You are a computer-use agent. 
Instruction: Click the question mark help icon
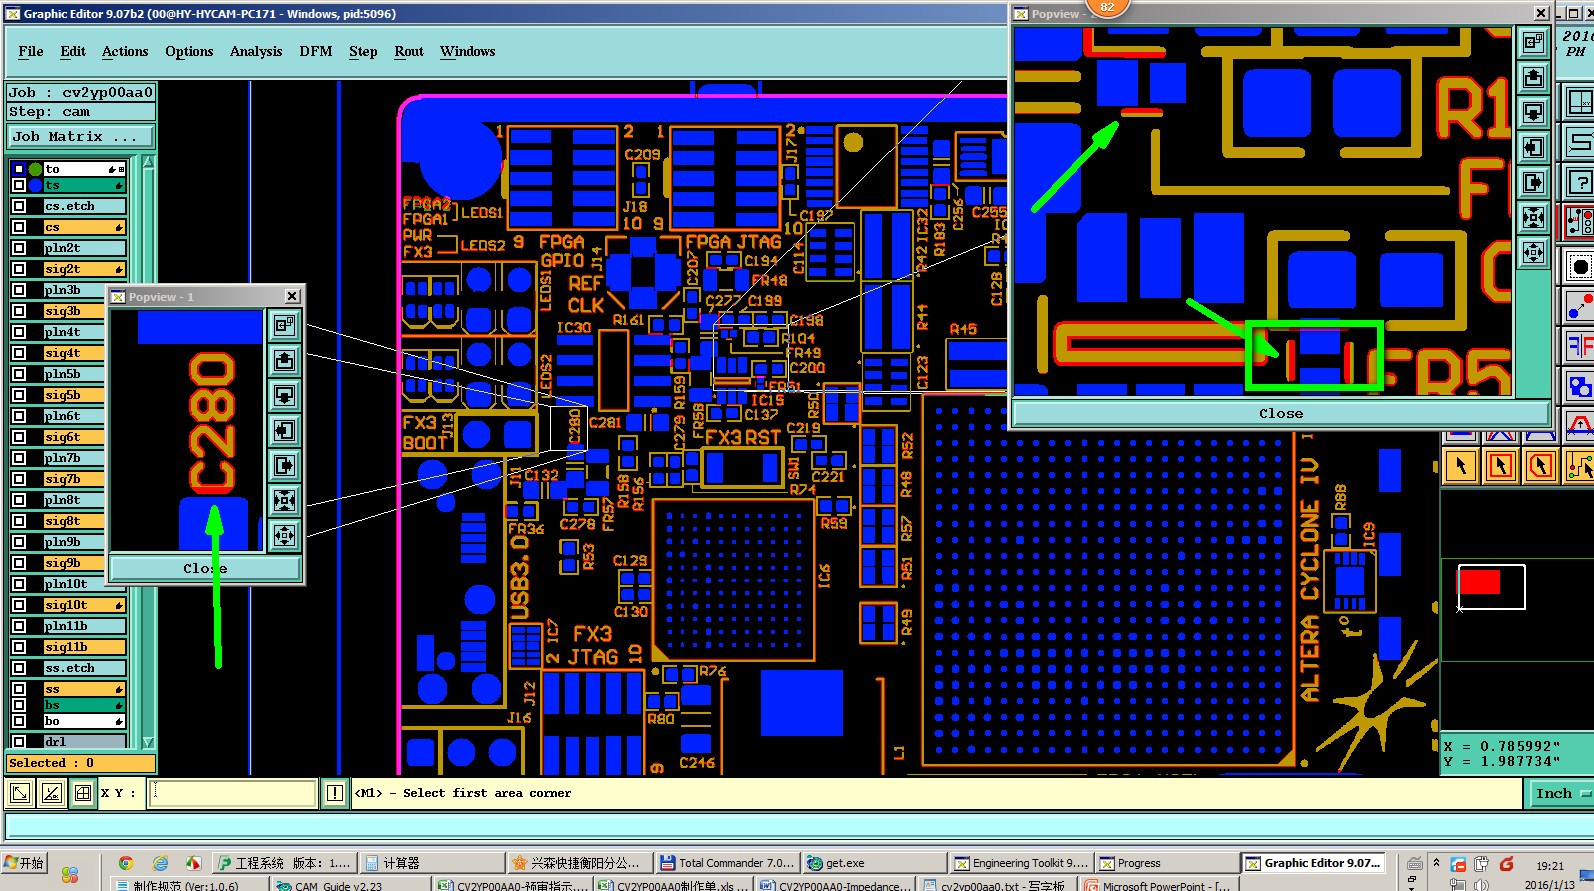[1579, 182]
